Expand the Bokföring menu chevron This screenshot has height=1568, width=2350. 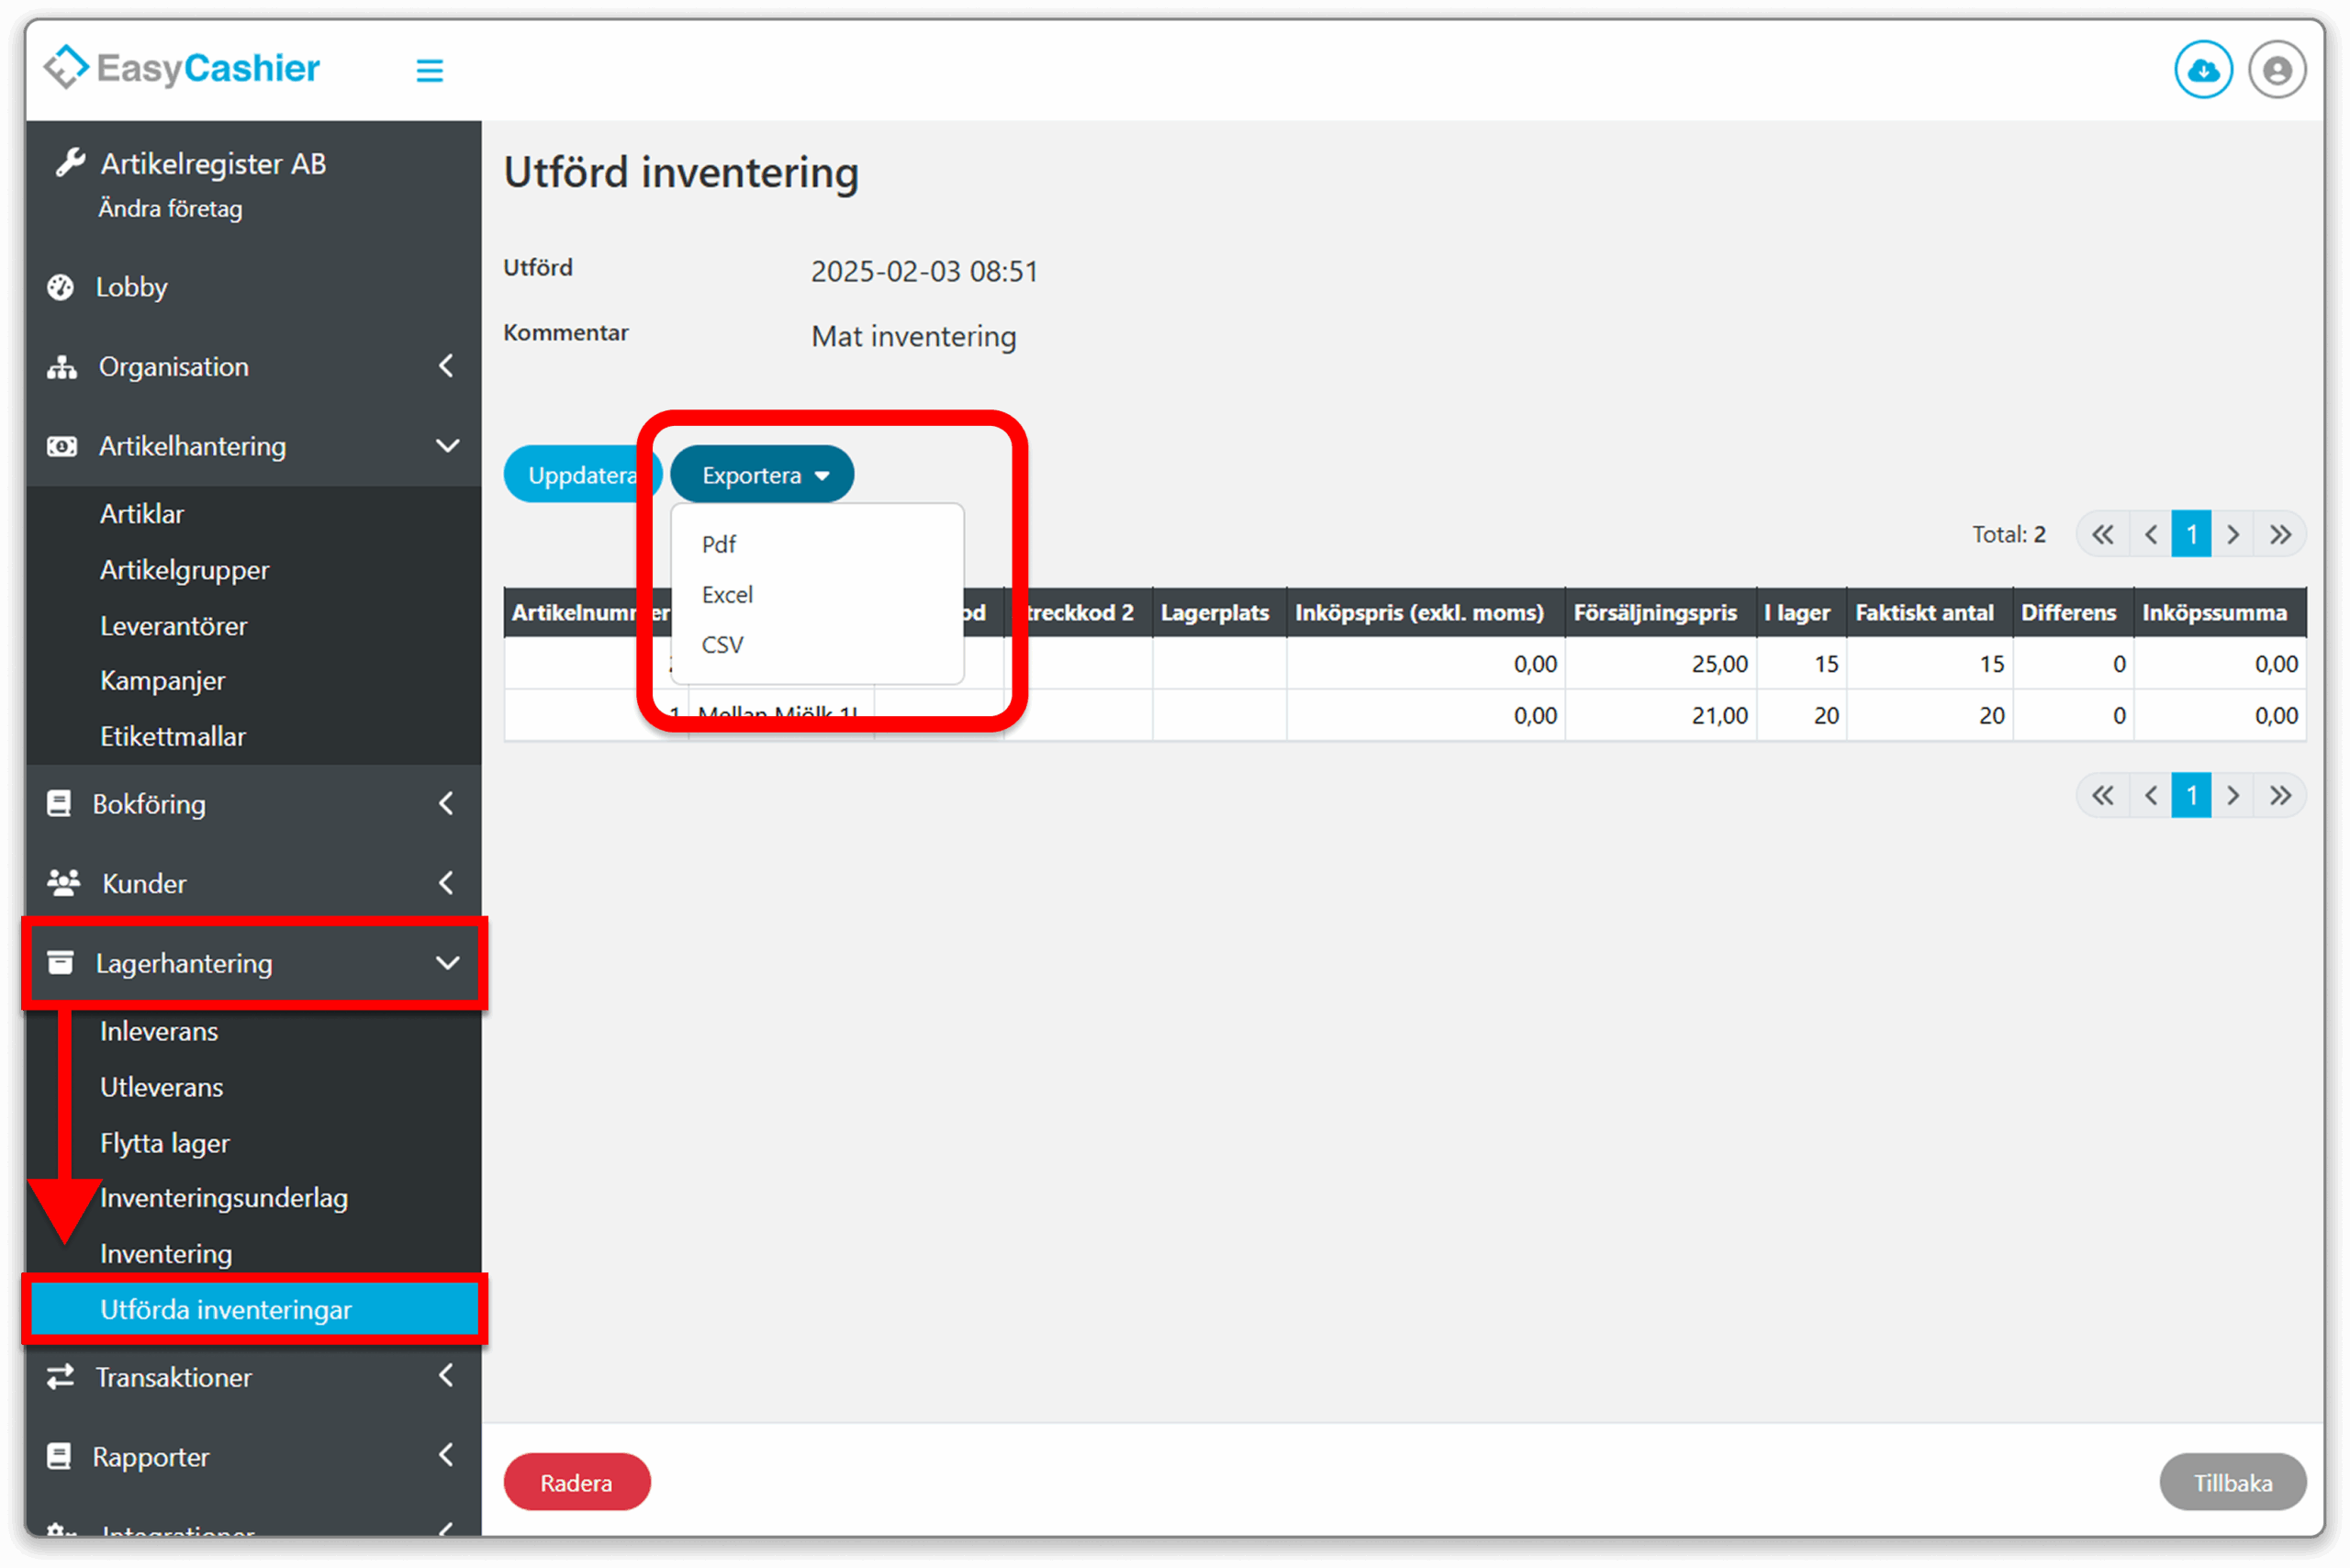(447, 802)
